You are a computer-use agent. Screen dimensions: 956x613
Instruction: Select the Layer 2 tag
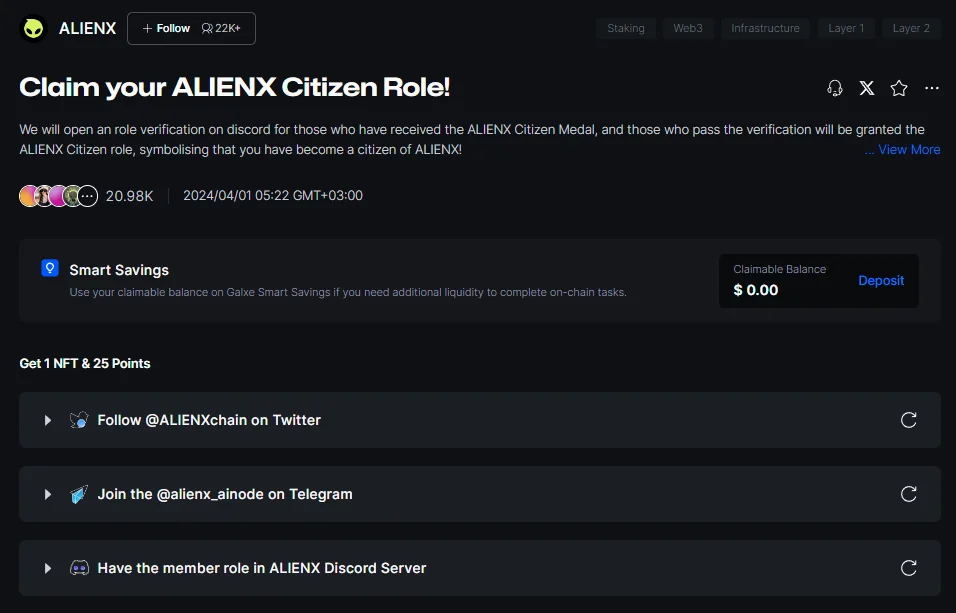[911, 28]
